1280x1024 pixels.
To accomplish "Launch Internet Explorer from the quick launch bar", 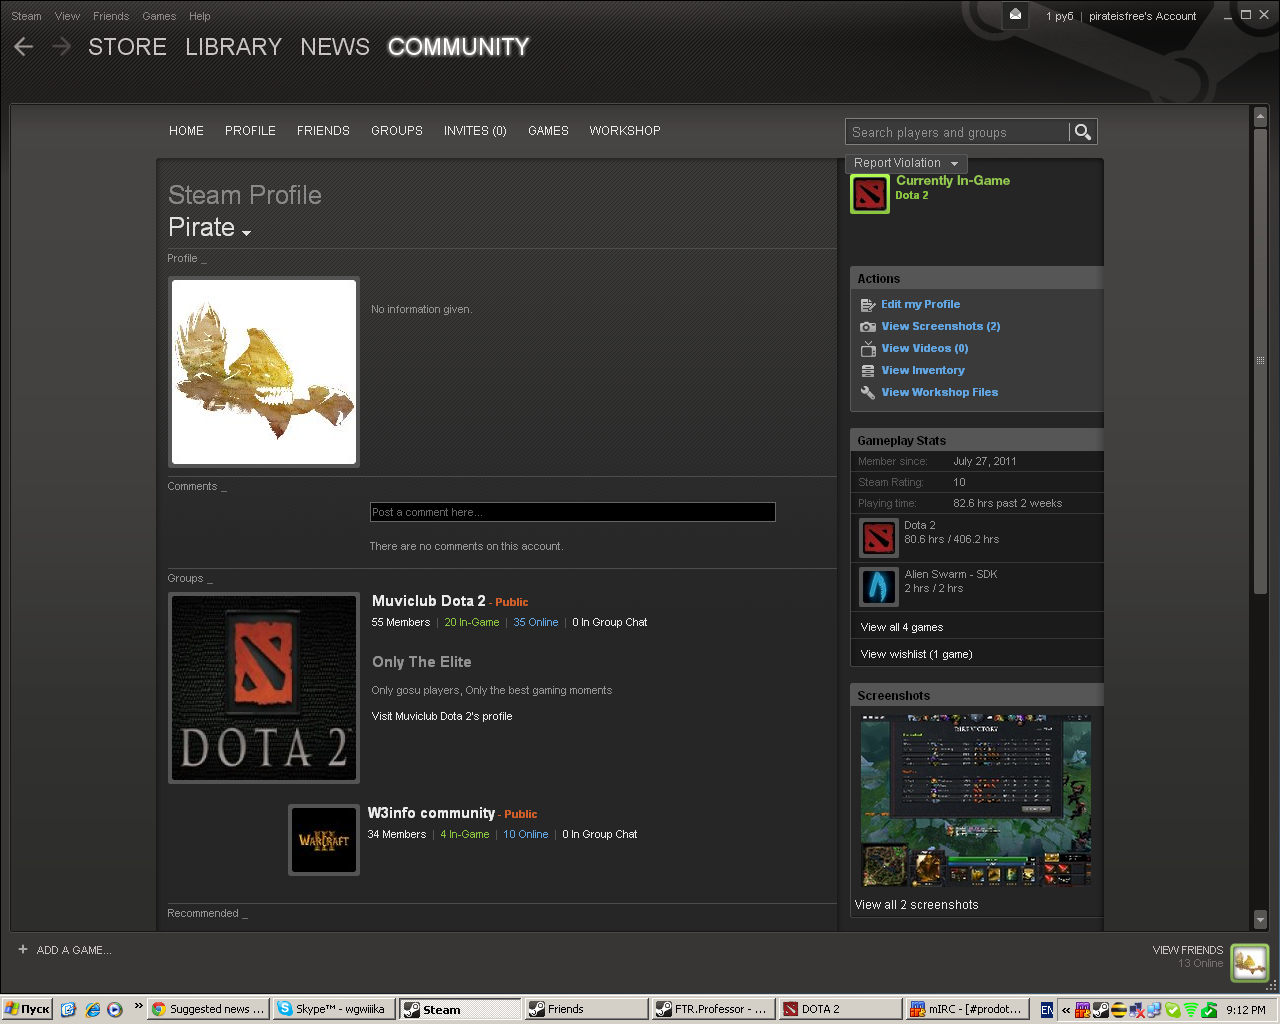I will tap(92, 1010).
